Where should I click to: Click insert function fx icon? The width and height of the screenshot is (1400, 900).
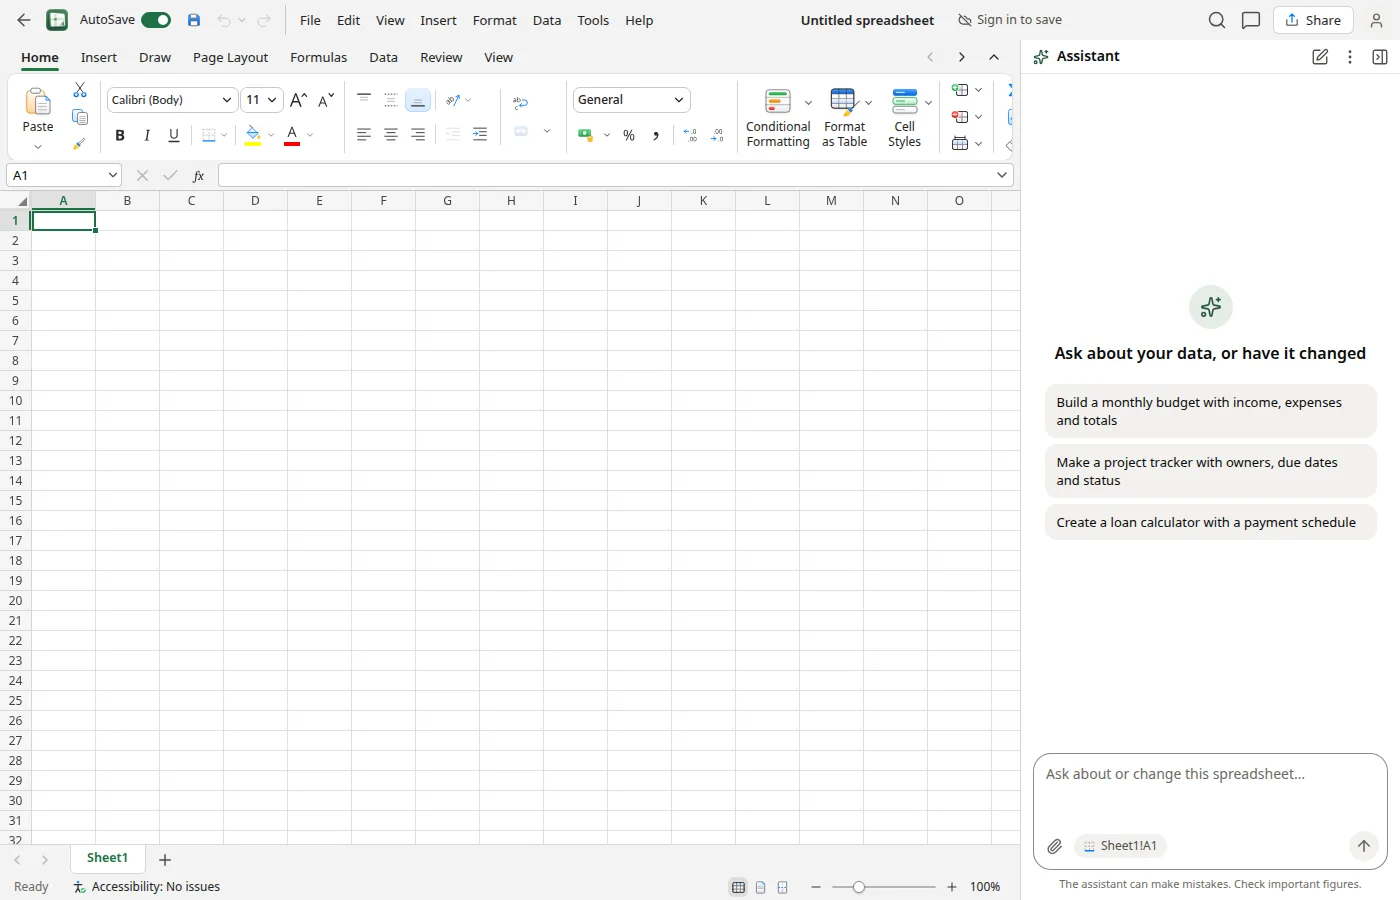coord(199,175)
